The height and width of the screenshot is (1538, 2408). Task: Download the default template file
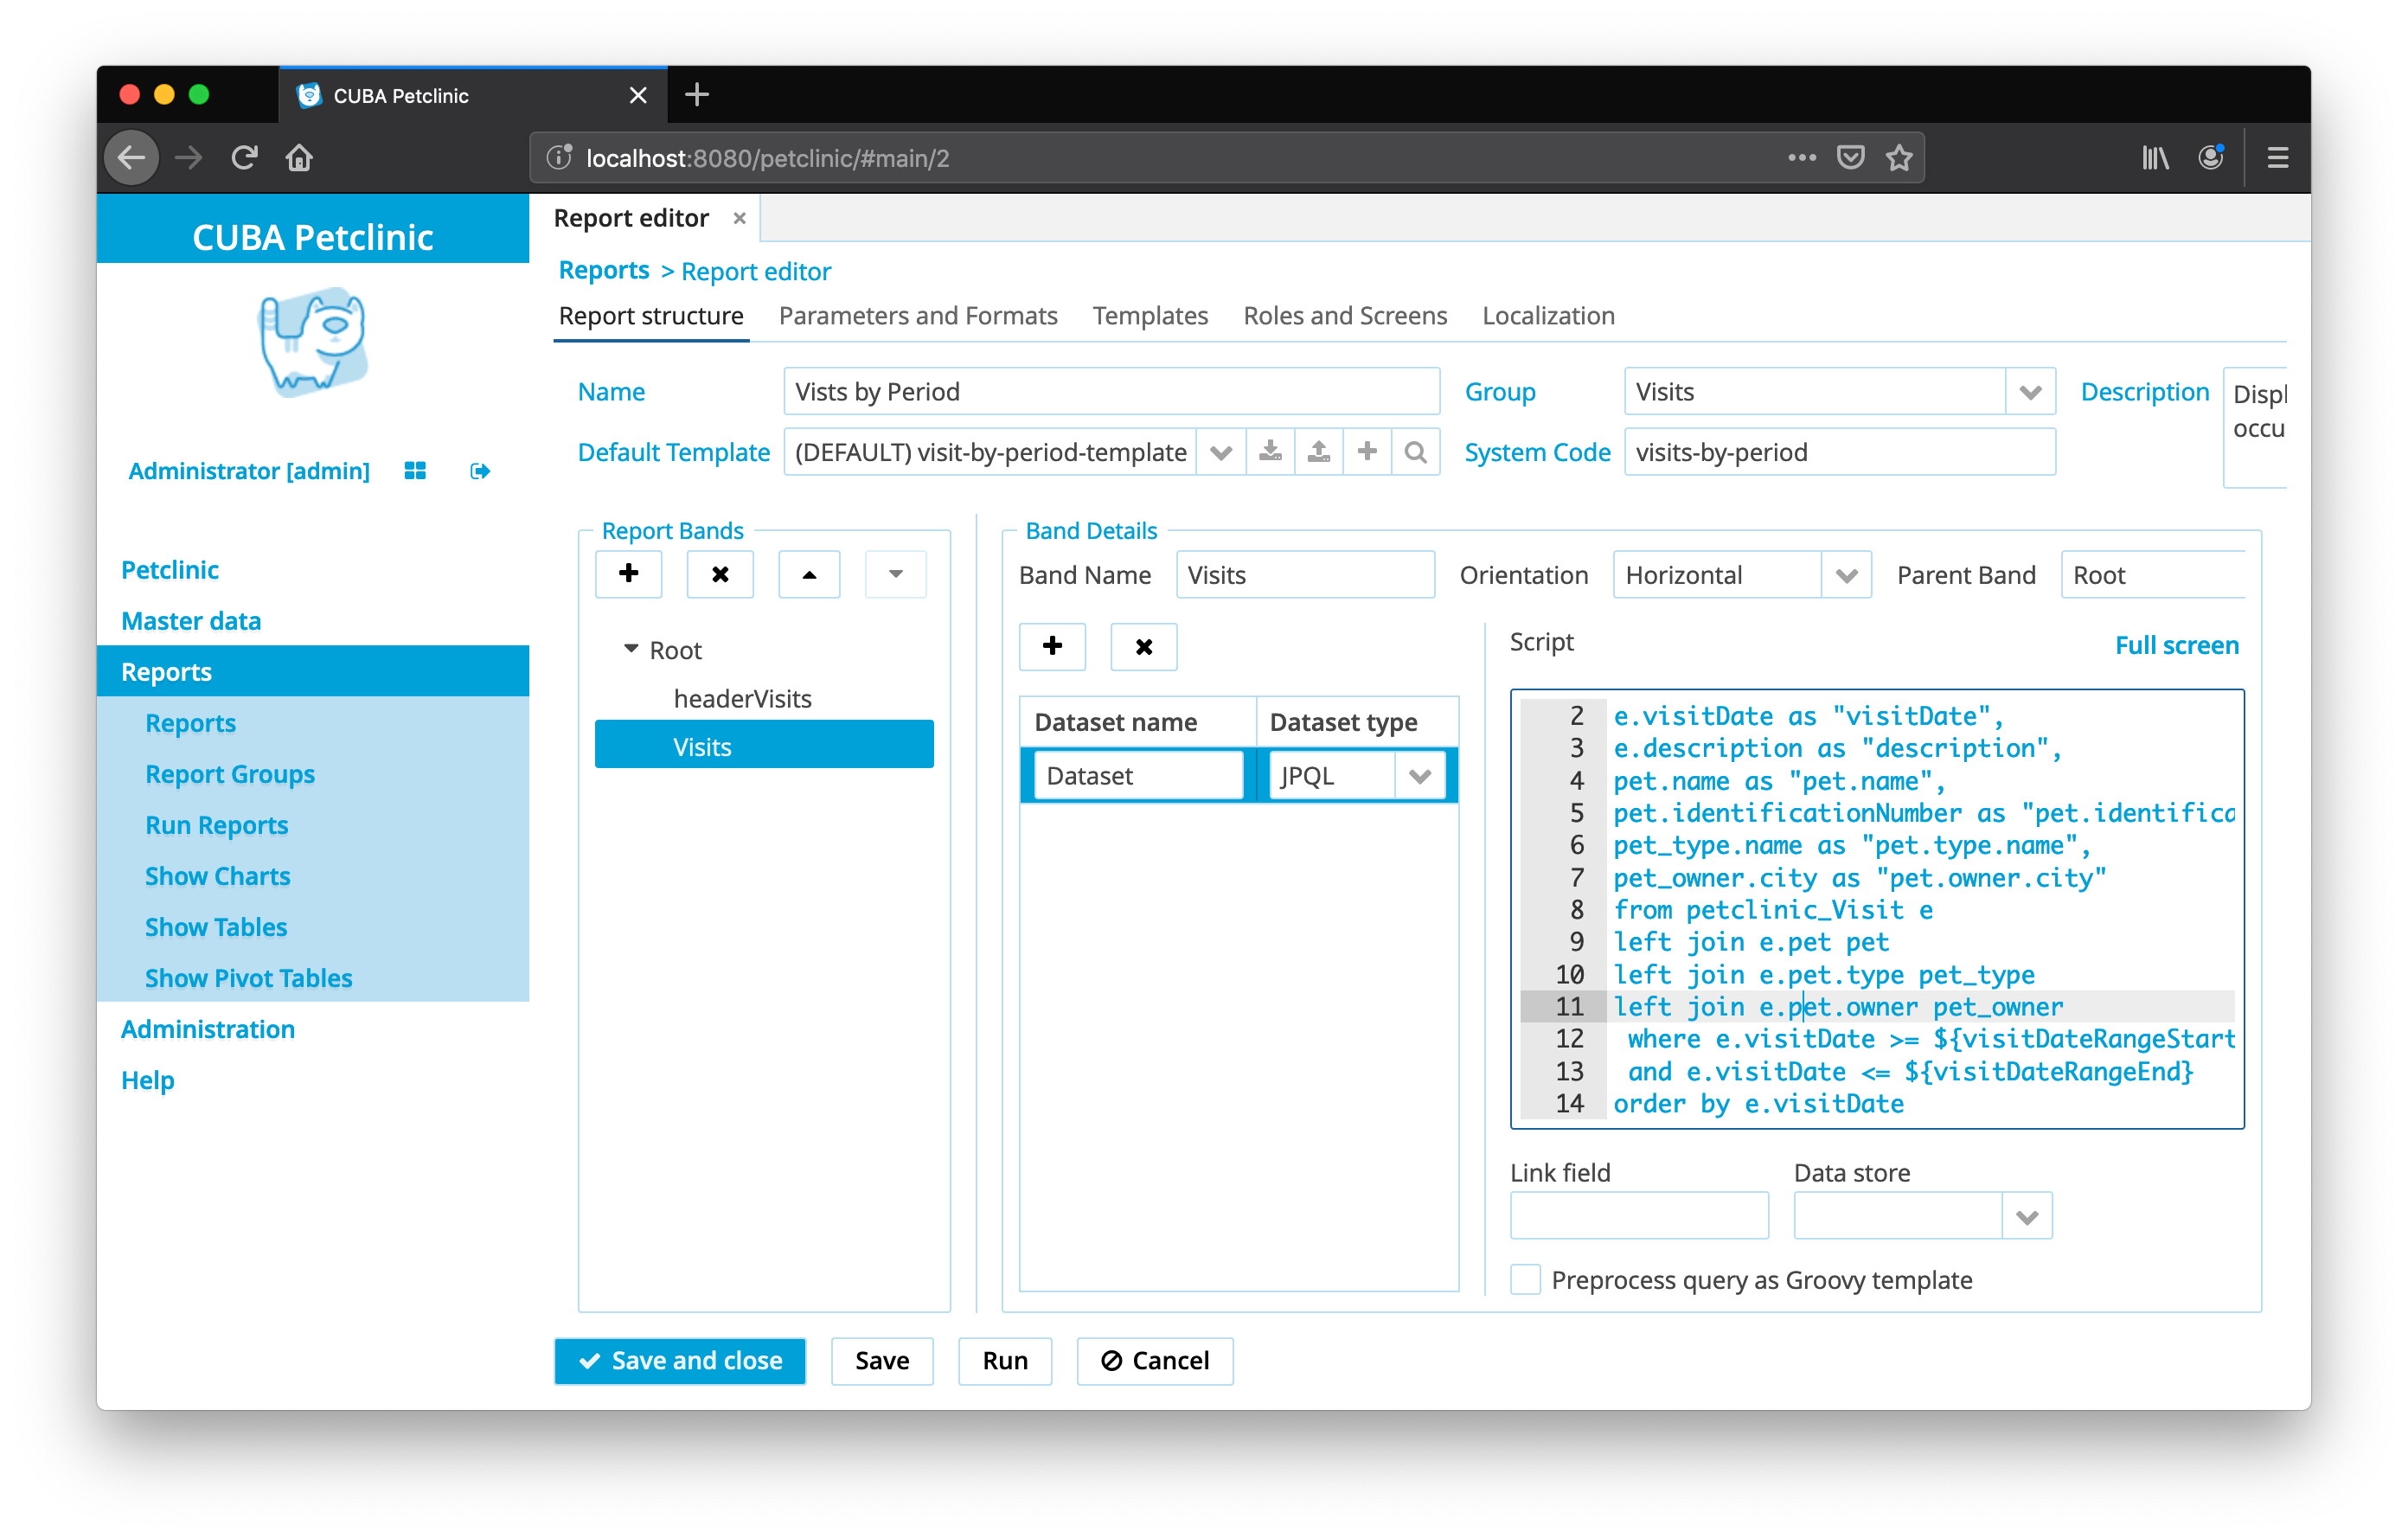[1270, 451]
